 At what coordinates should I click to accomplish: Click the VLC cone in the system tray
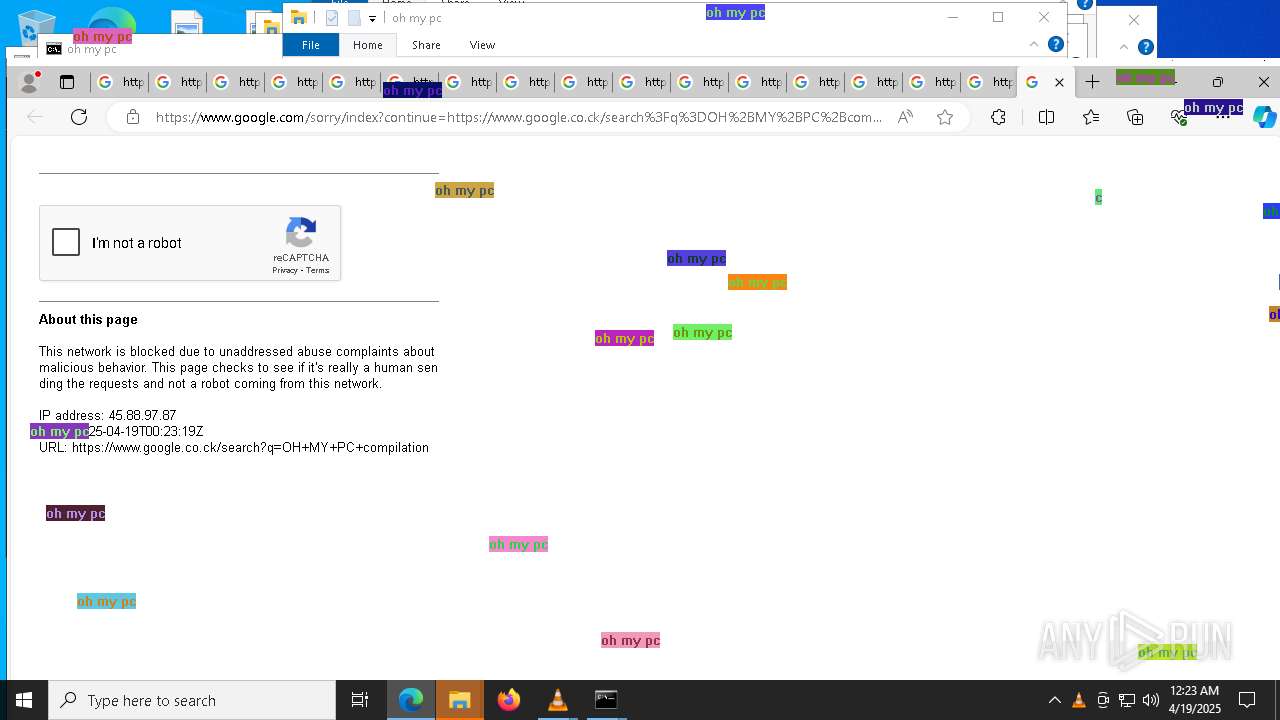[x=1078, y=700]
